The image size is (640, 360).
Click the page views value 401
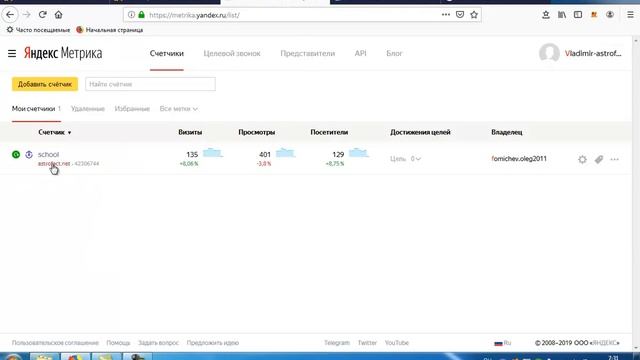coord(265,154)
